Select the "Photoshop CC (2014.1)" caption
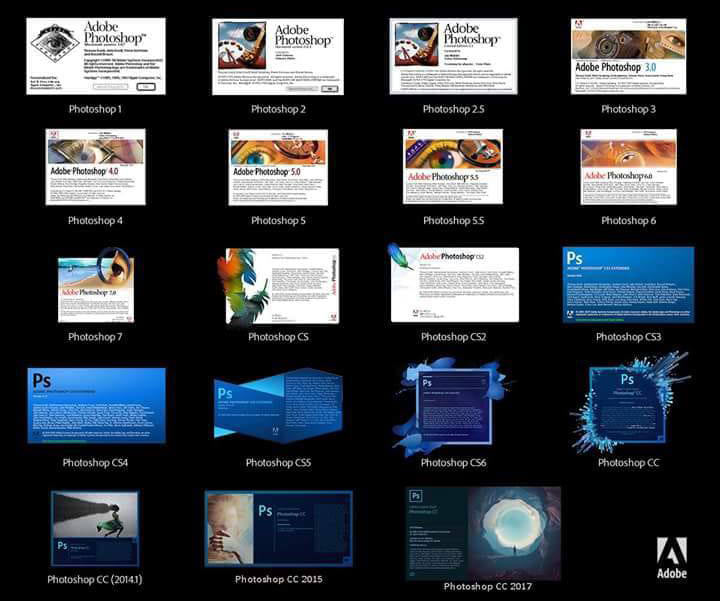Image resolution: width=720 pixels, height=601 pixels. click(95, 579)
